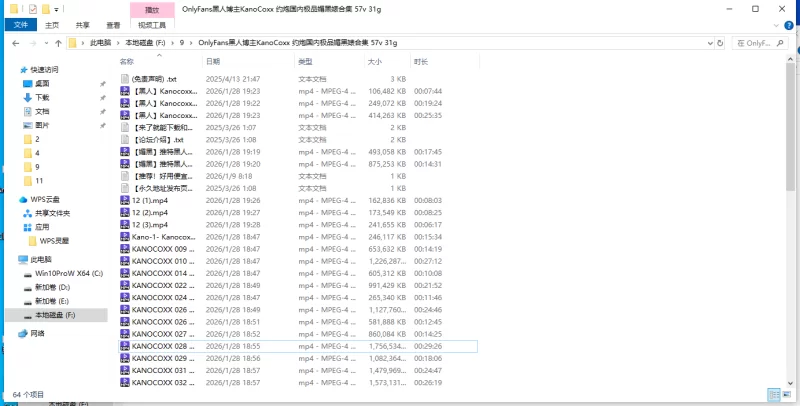Open the WPS灵犀 folder in the sidebar
Image resolution: width=800 pixels, height=406 pixels.
point(54,241)
